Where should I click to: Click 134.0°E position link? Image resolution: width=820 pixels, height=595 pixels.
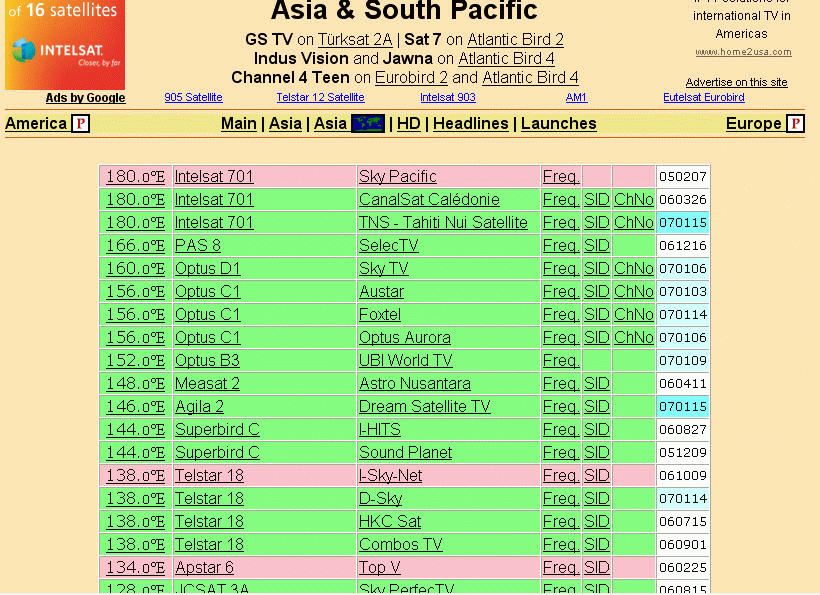point(135,568)
